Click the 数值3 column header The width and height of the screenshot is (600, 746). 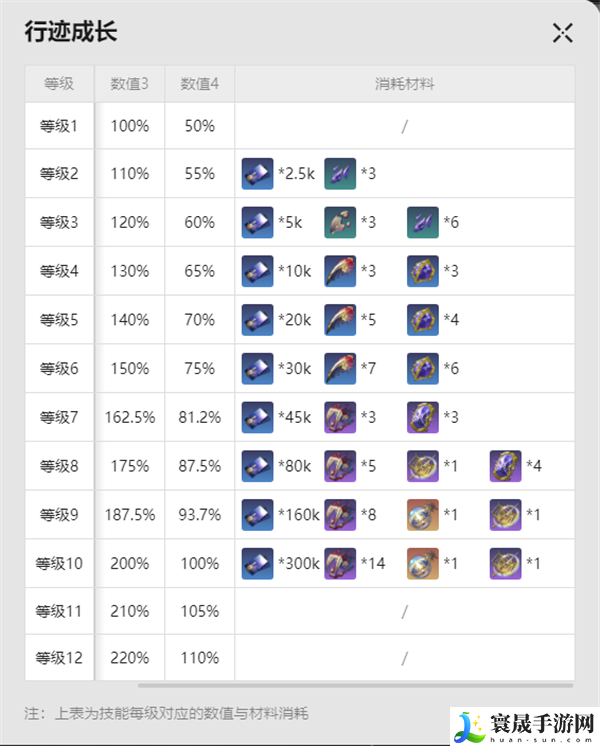(129, 84)
